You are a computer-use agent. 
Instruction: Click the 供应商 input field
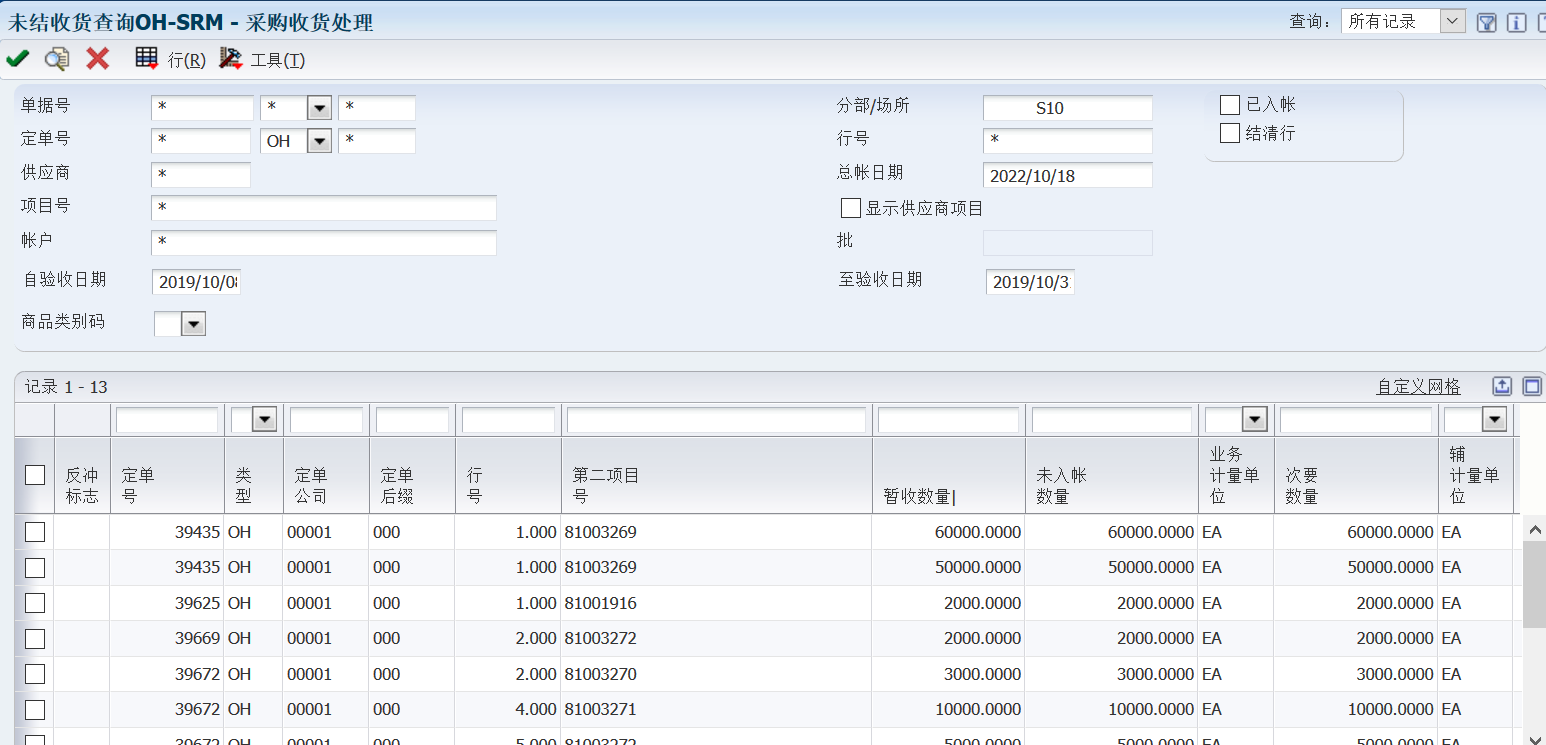[x=201, y=175]
